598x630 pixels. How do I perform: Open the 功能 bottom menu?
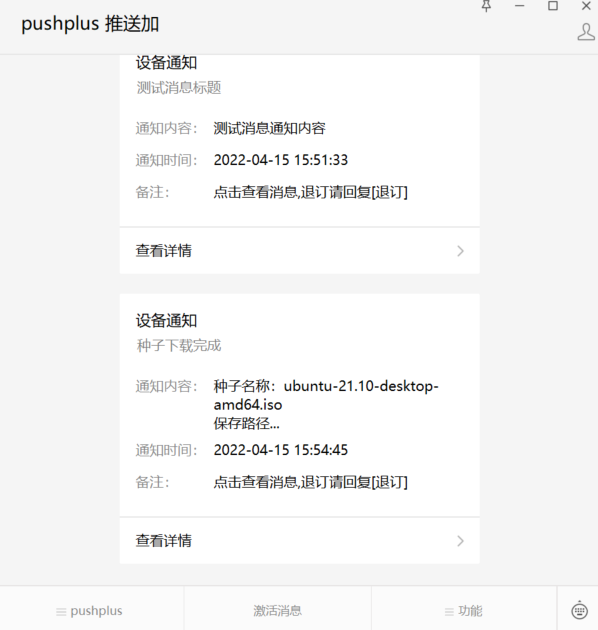pyautogui.click(x=464, y=611)
